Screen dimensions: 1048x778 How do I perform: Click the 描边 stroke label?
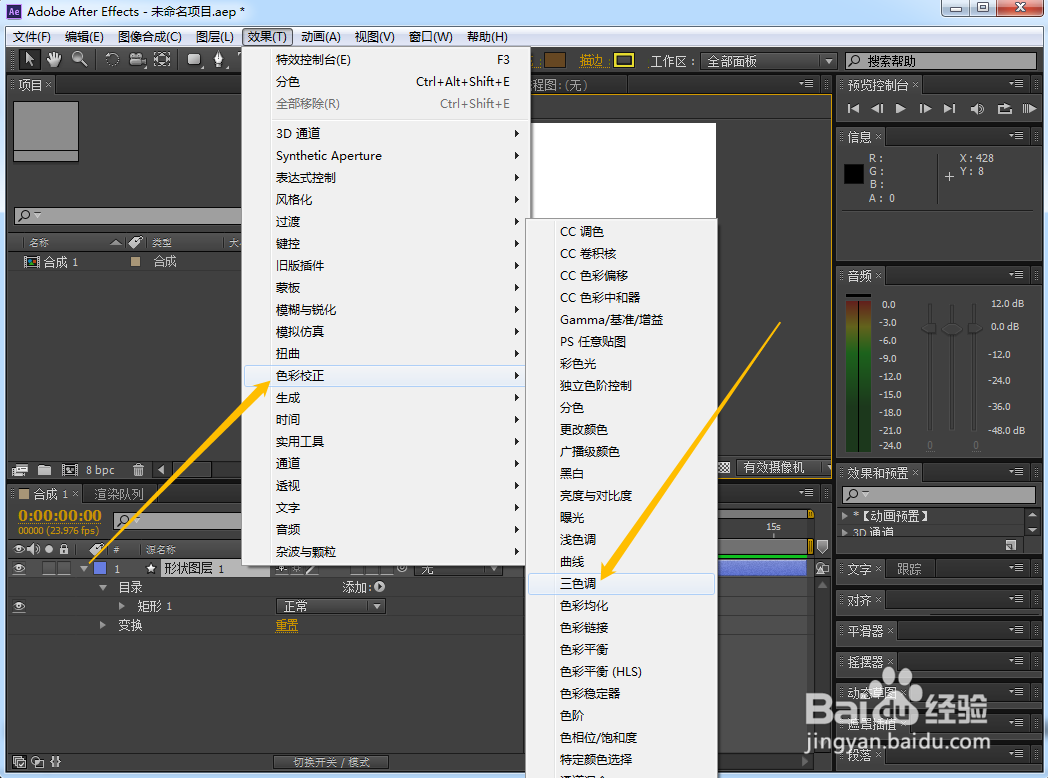coord(592,61)
